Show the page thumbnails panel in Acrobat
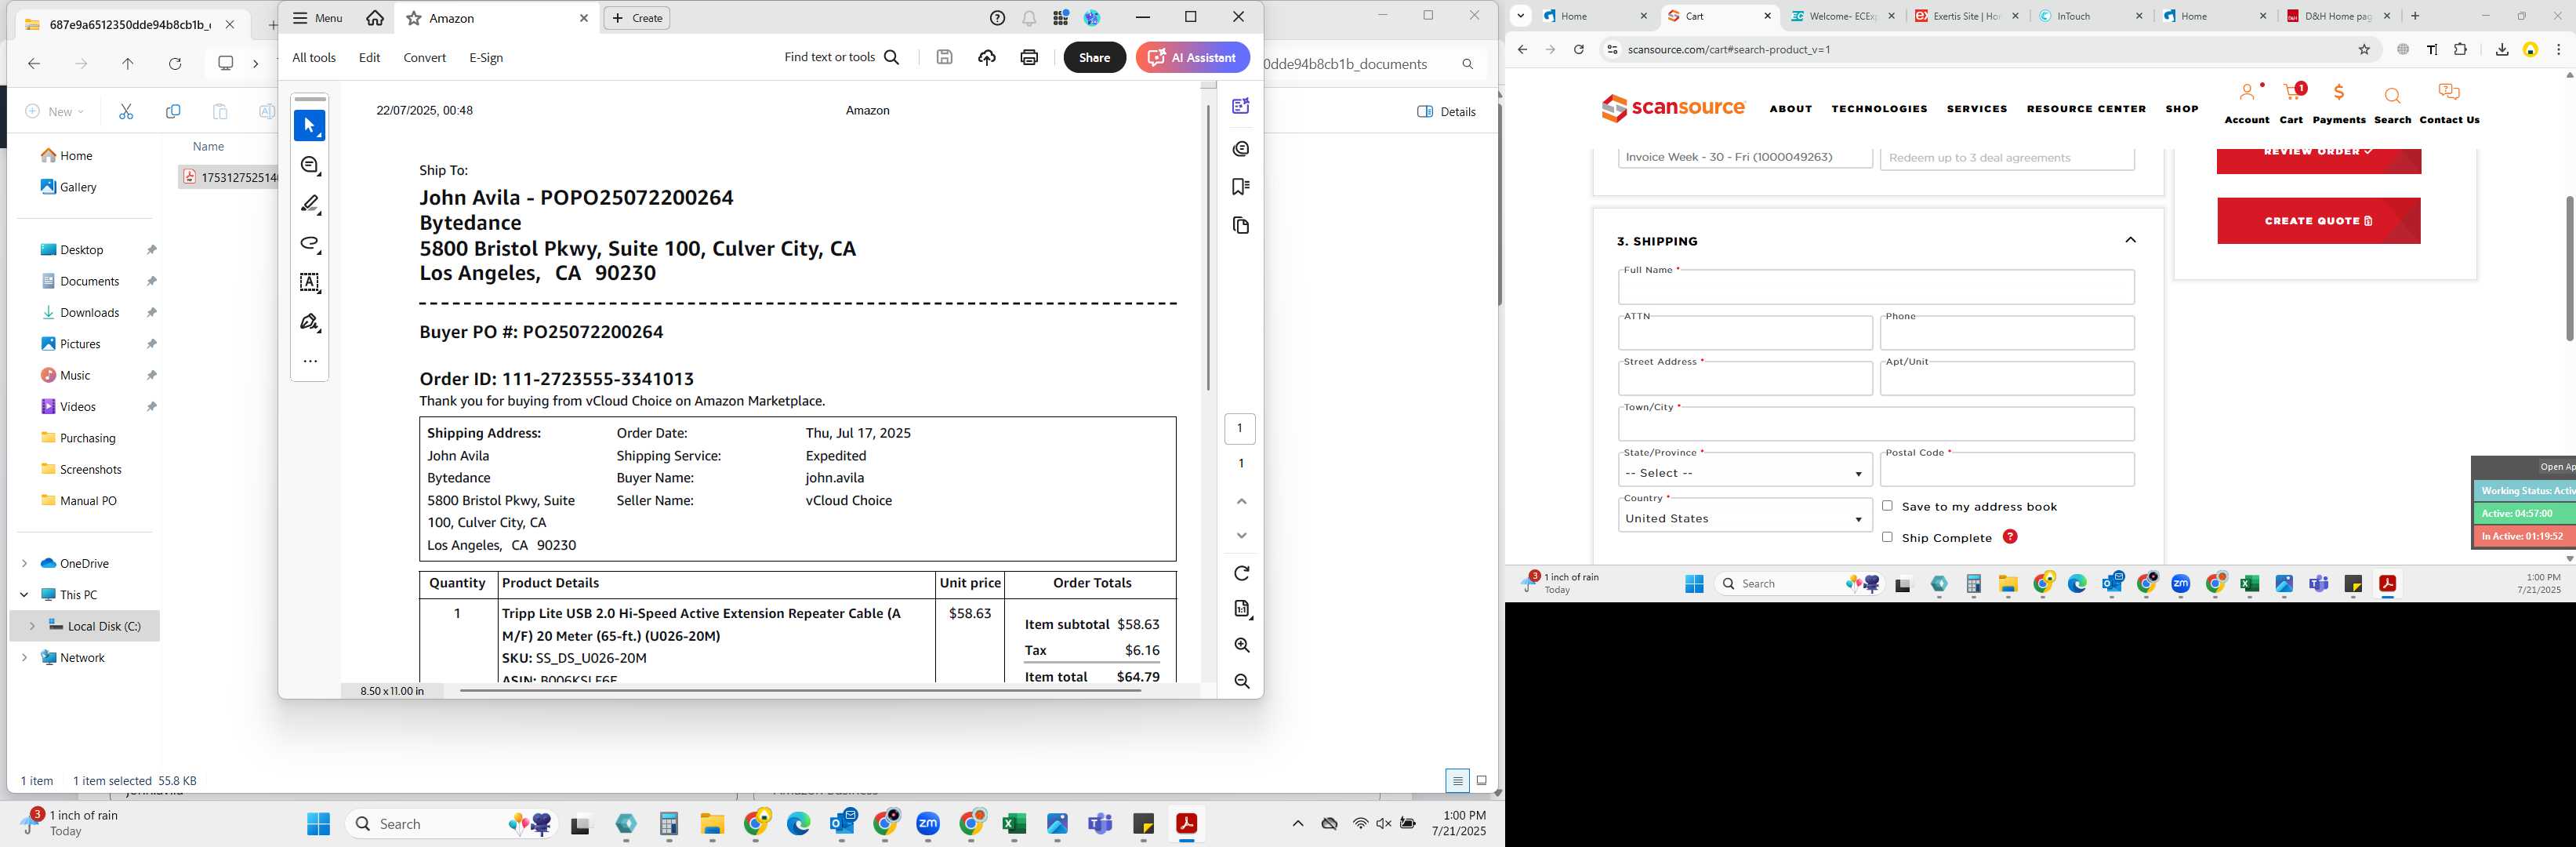The height and width of the screenshot is (847, 2576). click(x=1241, y=226)
